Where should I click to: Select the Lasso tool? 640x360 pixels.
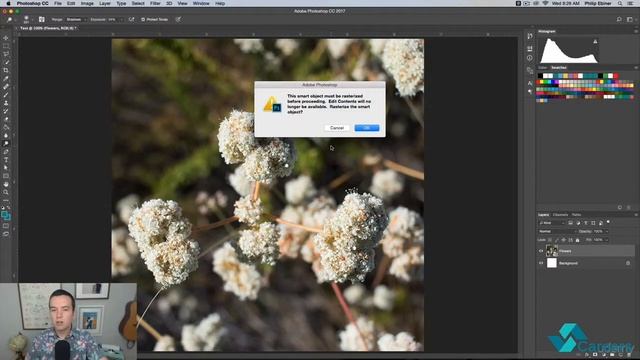[6, 54]
